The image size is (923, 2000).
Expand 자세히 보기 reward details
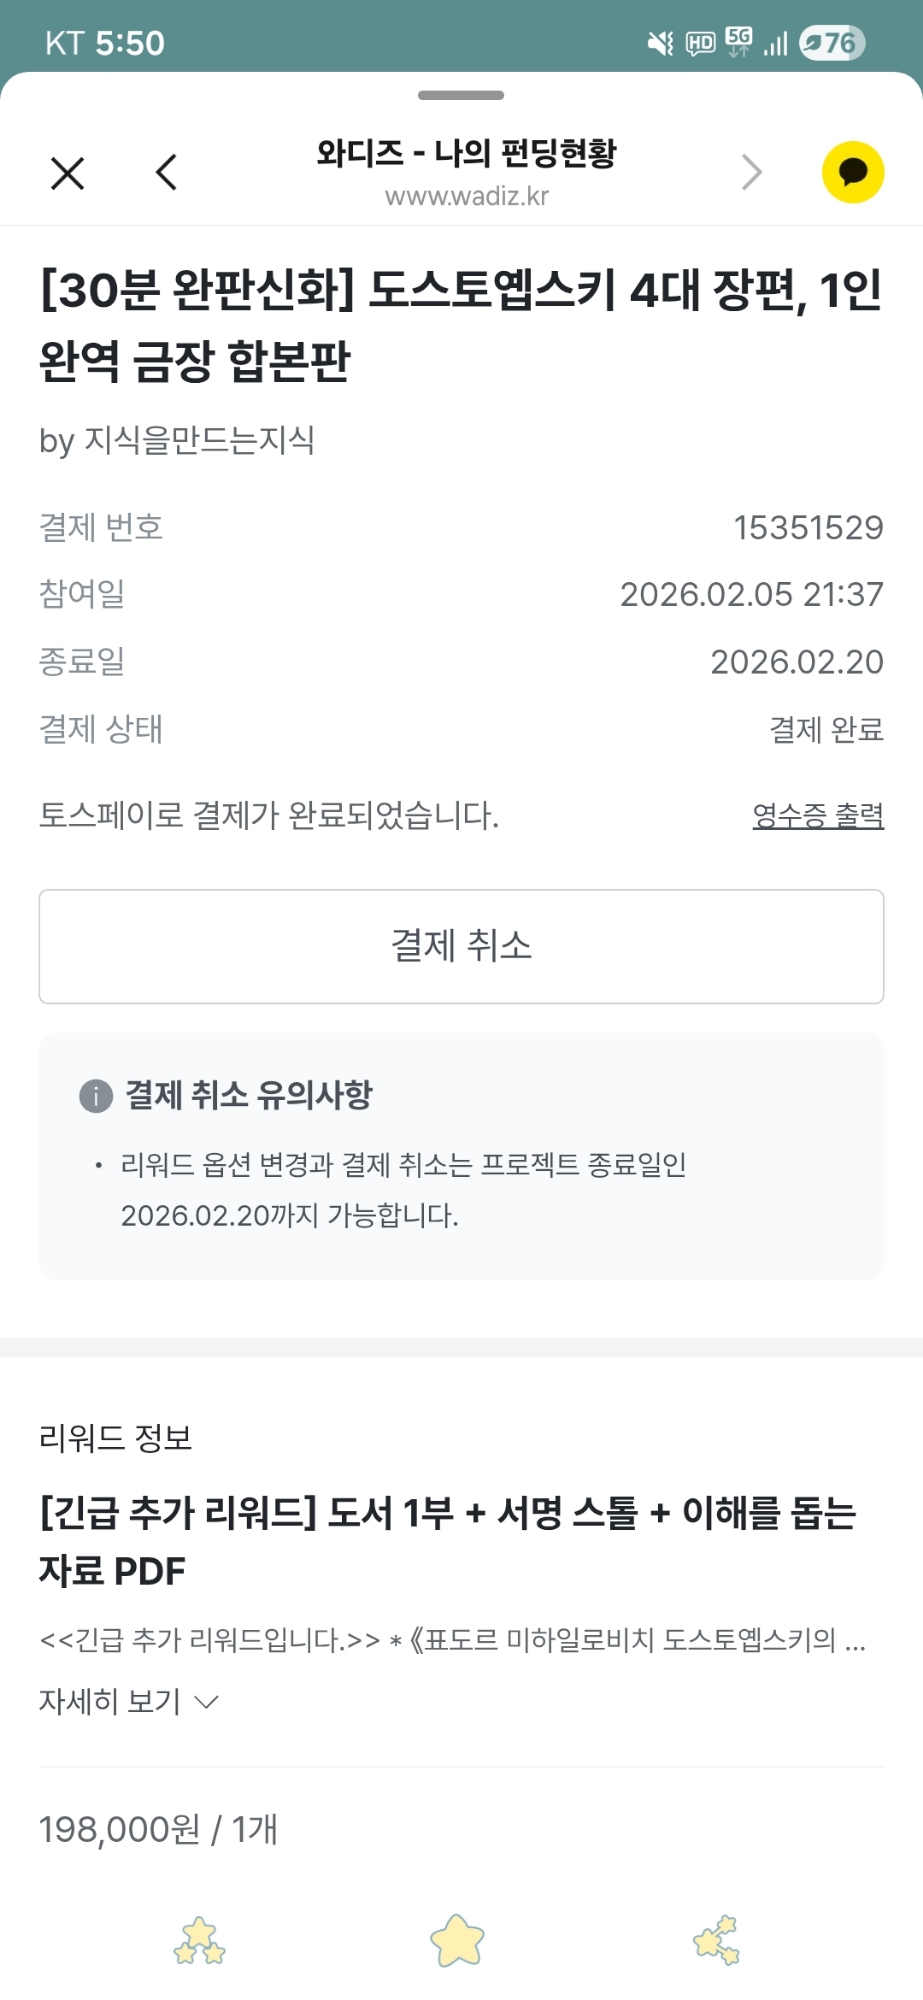pos(110,1701)
